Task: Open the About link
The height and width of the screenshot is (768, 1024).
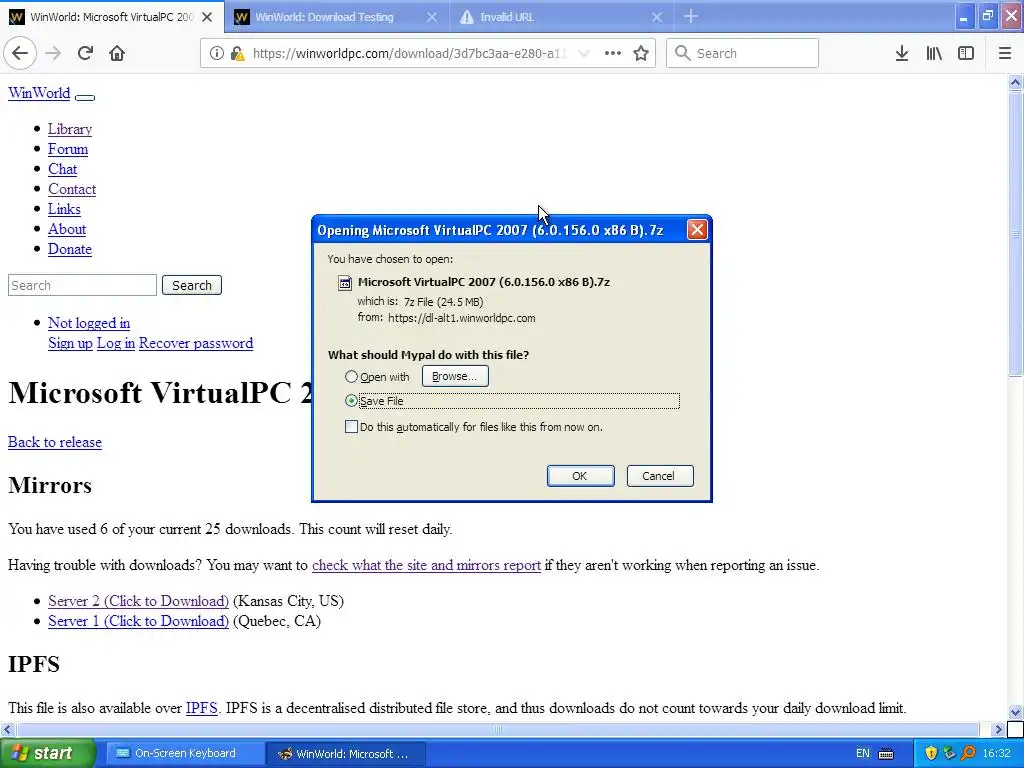Action: point(67,229)
